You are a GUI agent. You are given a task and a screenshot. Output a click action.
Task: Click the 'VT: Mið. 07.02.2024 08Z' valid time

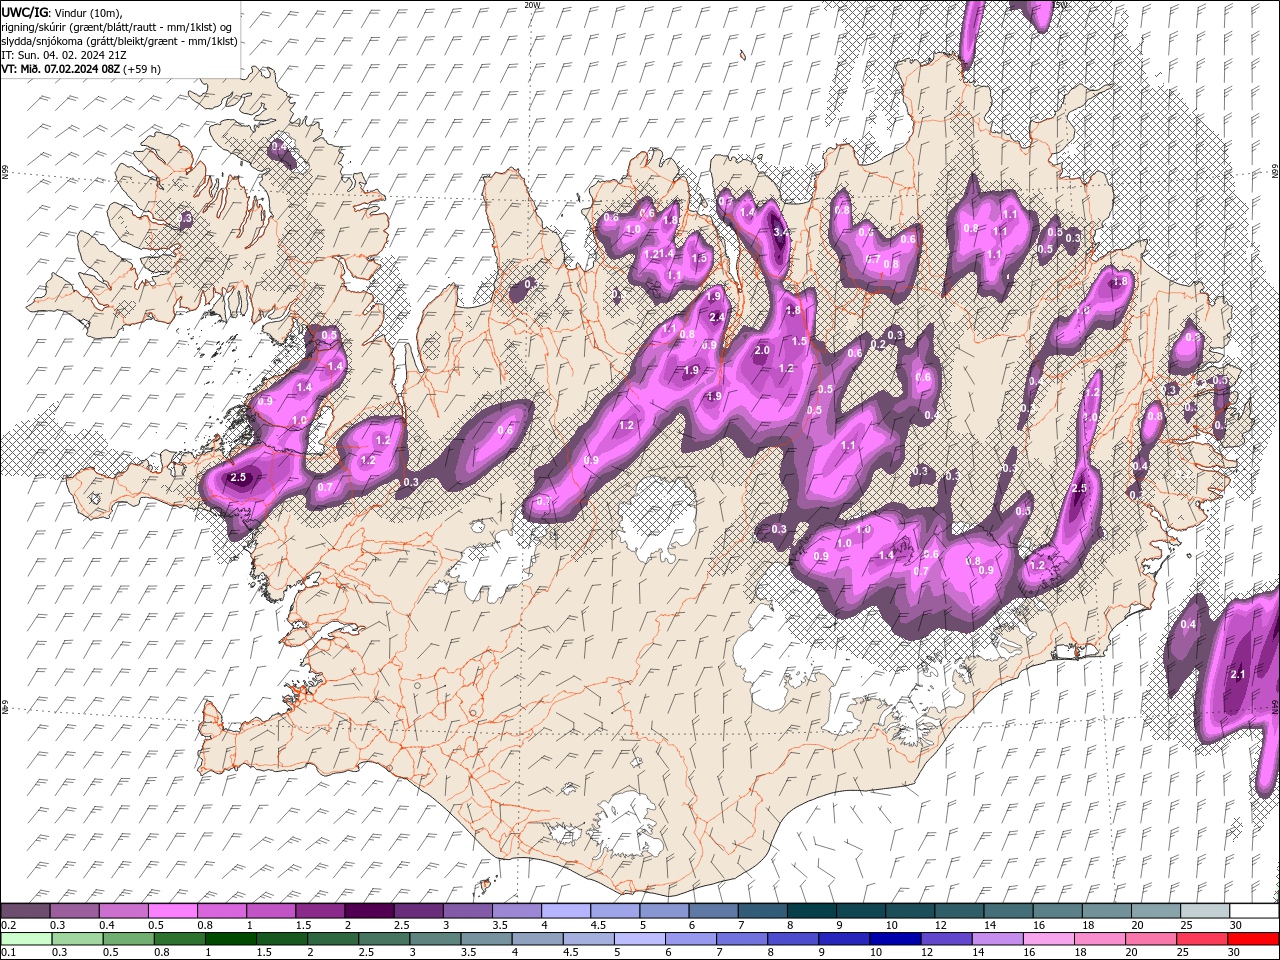coord(61,69)
